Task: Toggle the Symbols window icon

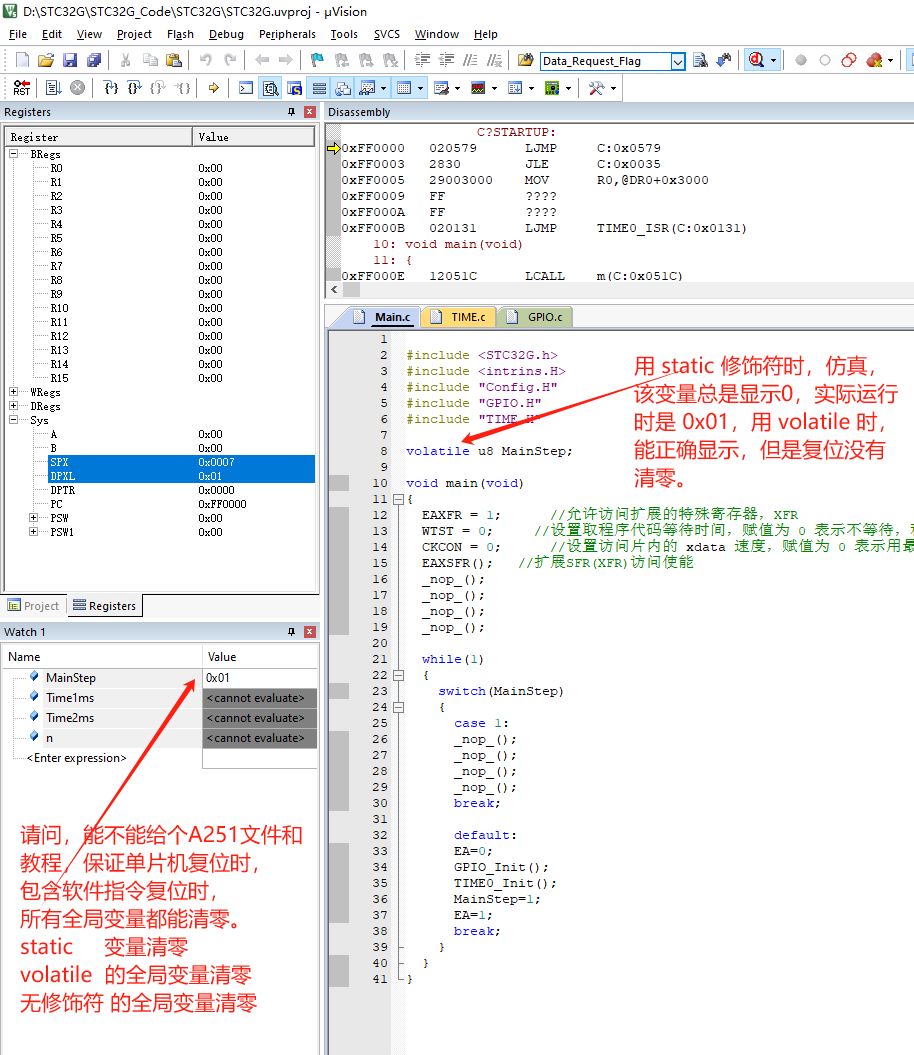Action: point(295,88)
